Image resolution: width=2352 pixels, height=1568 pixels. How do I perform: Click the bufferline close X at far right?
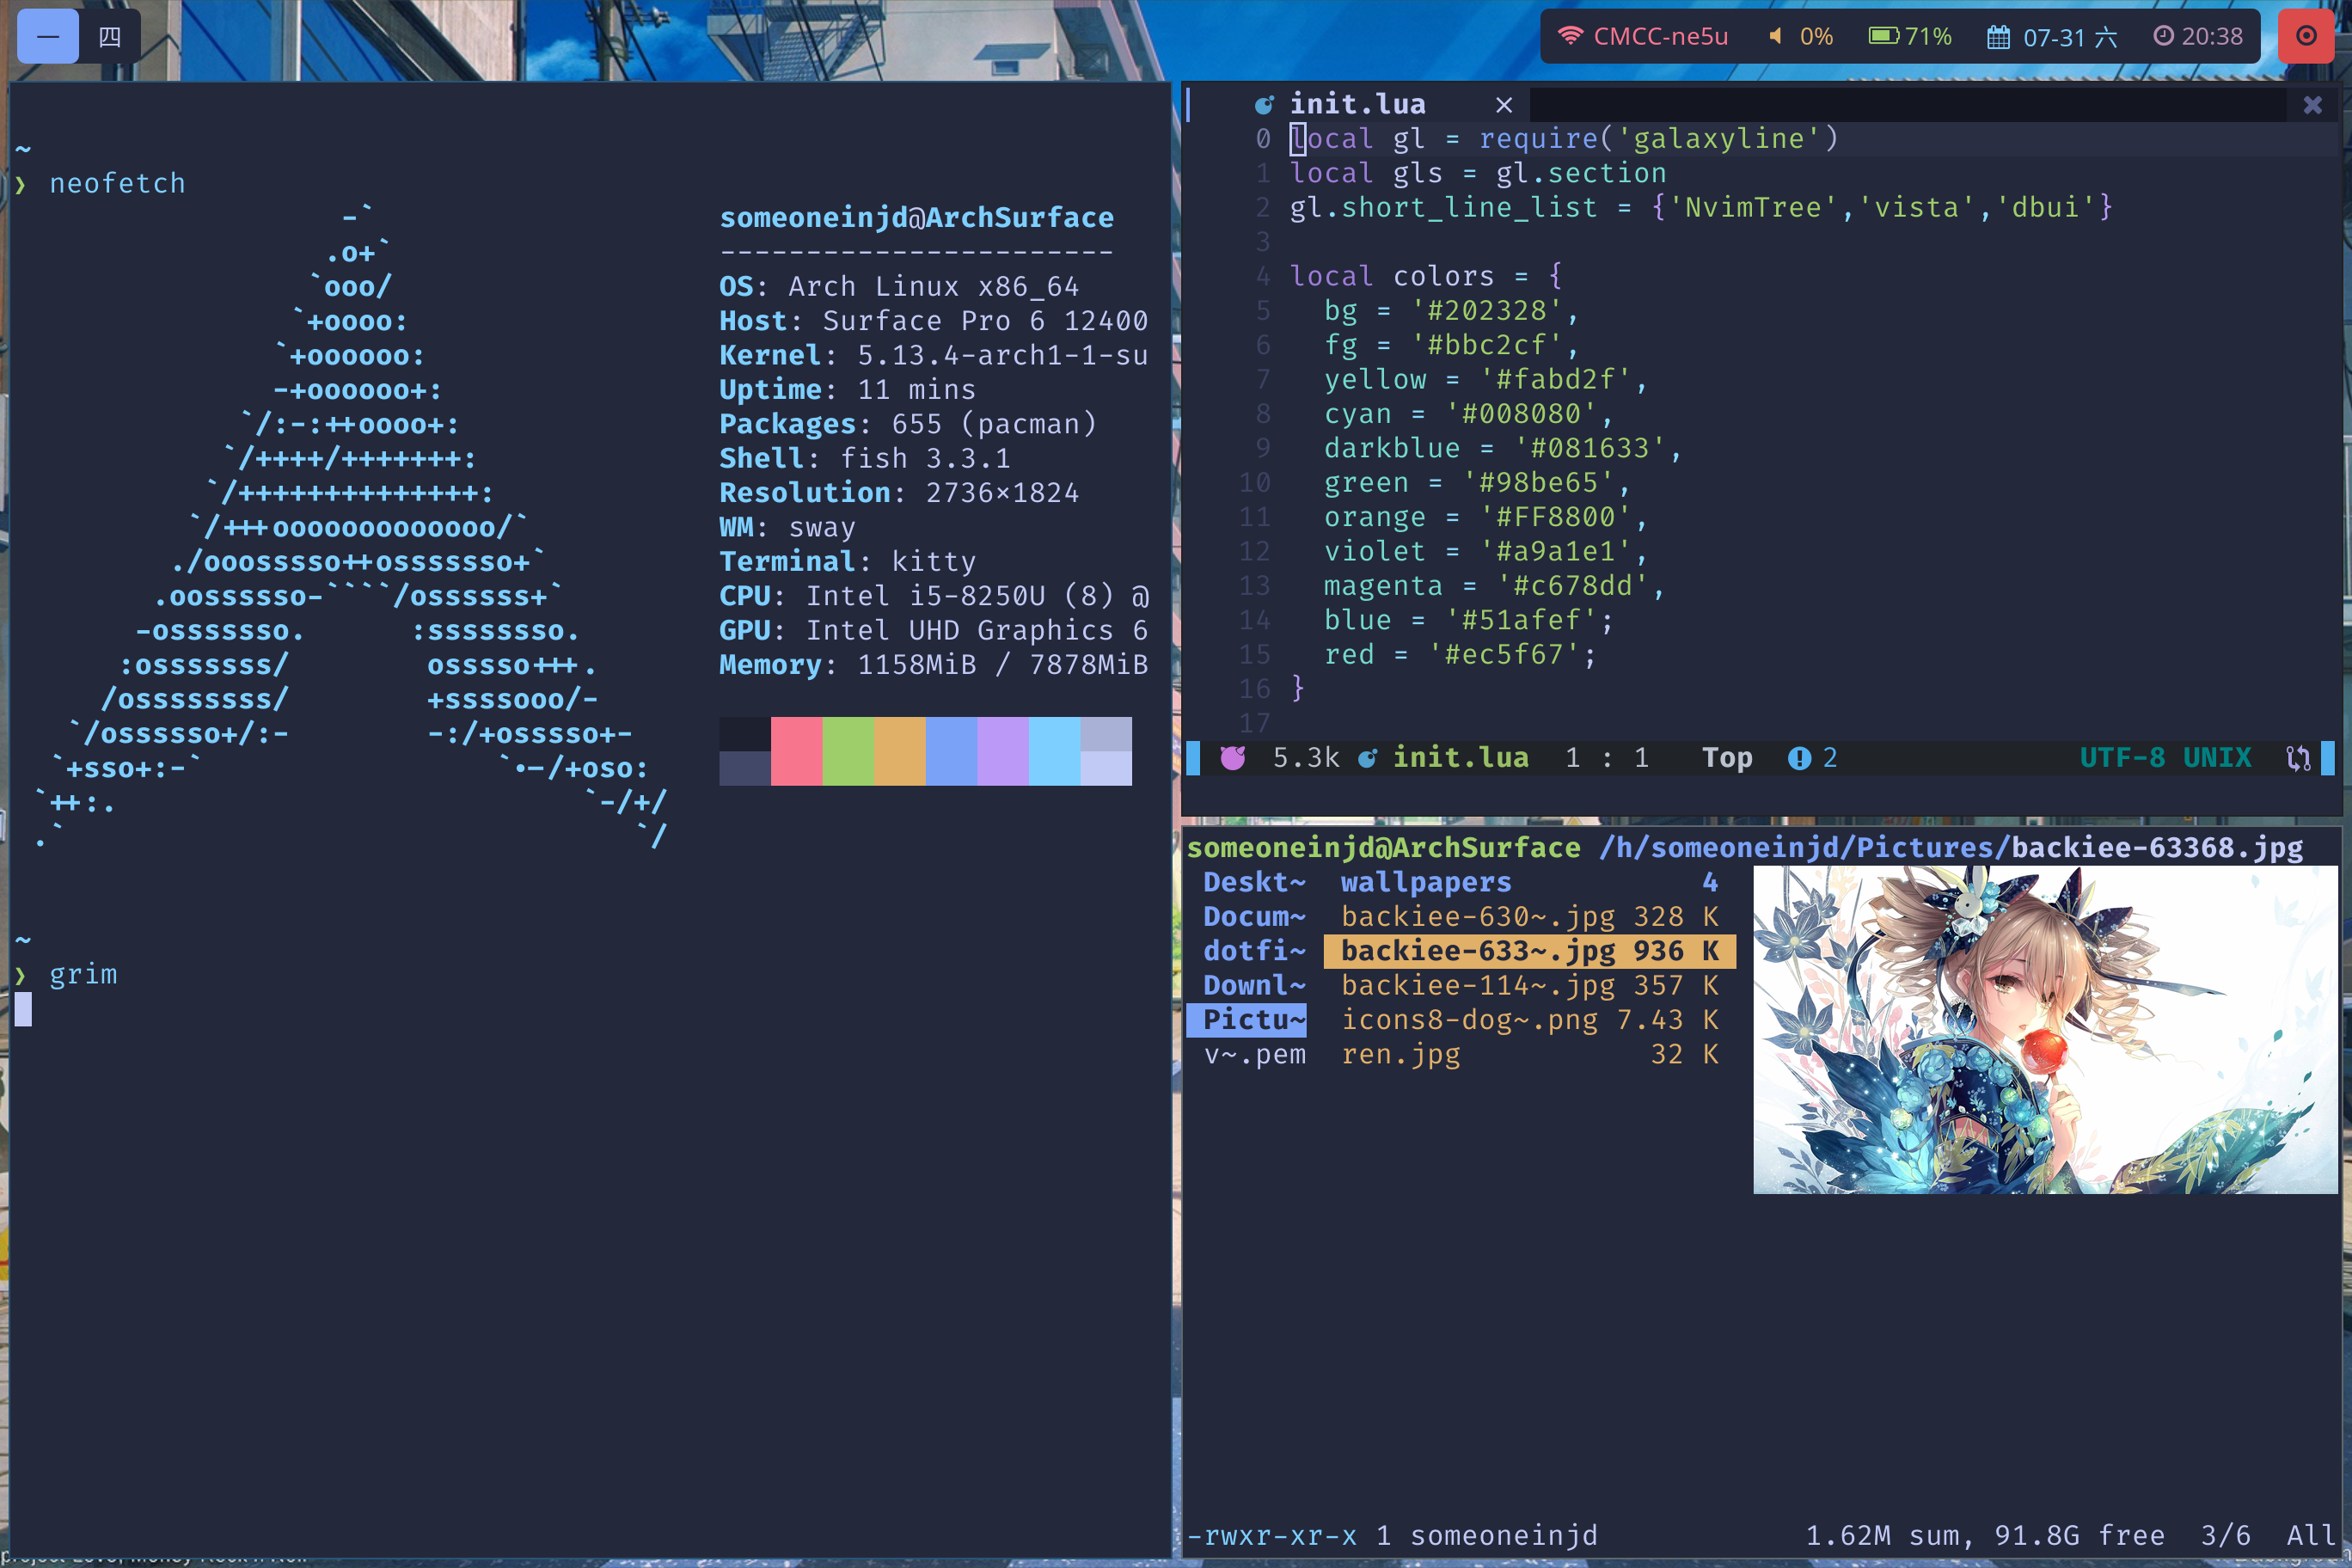coord(2312,105)
